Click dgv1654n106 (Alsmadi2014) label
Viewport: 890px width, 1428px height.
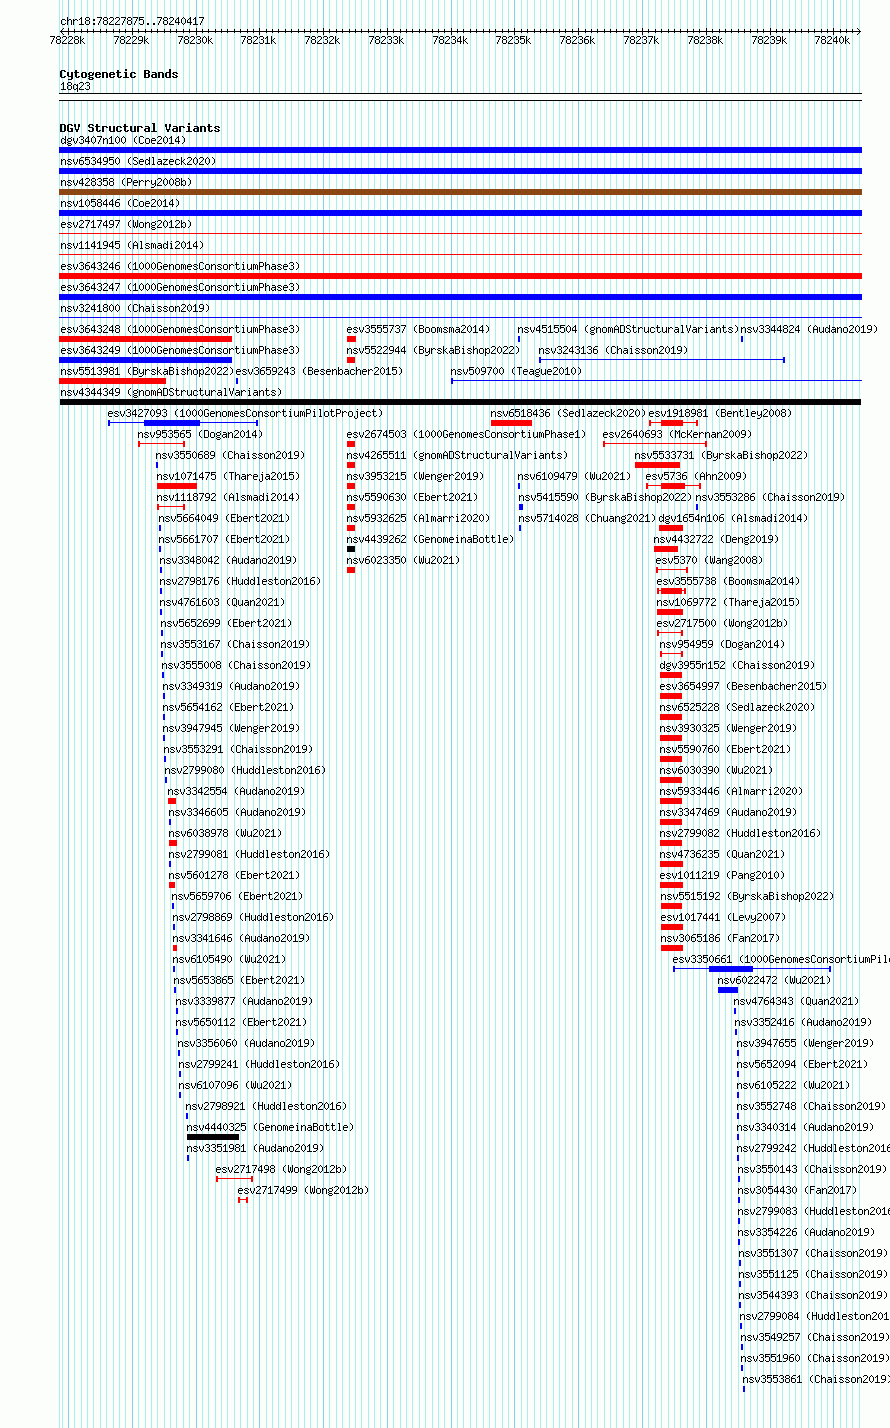(733, 518)
